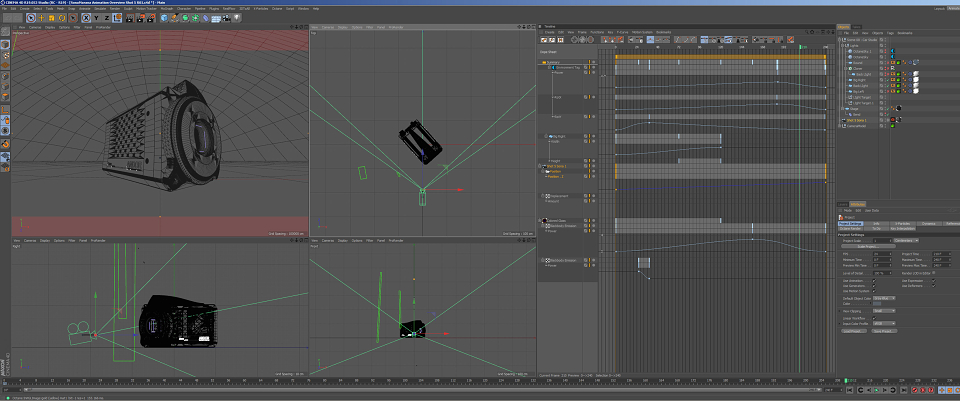This screenshot has width=960, height=401.
Task: Open the Centimeters unit dropdown
Action: pos(906,241)
